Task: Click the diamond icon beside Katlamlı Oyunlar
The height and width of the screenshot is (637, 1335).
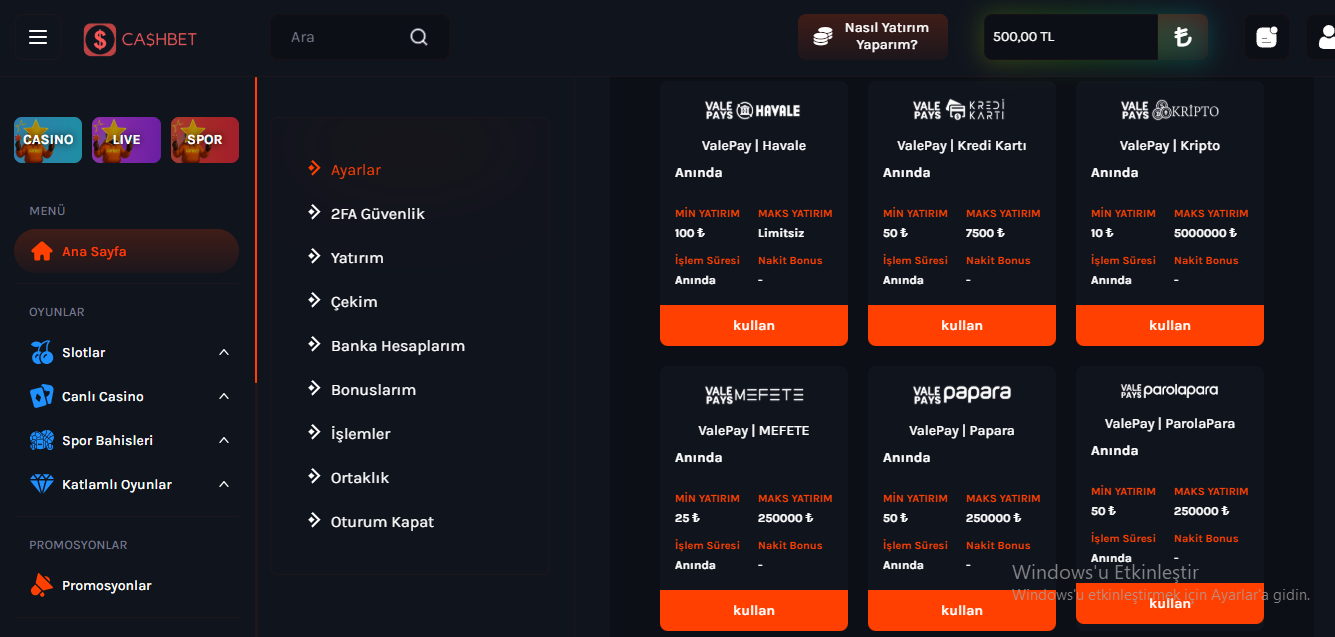Action: [x=42, y=484]
